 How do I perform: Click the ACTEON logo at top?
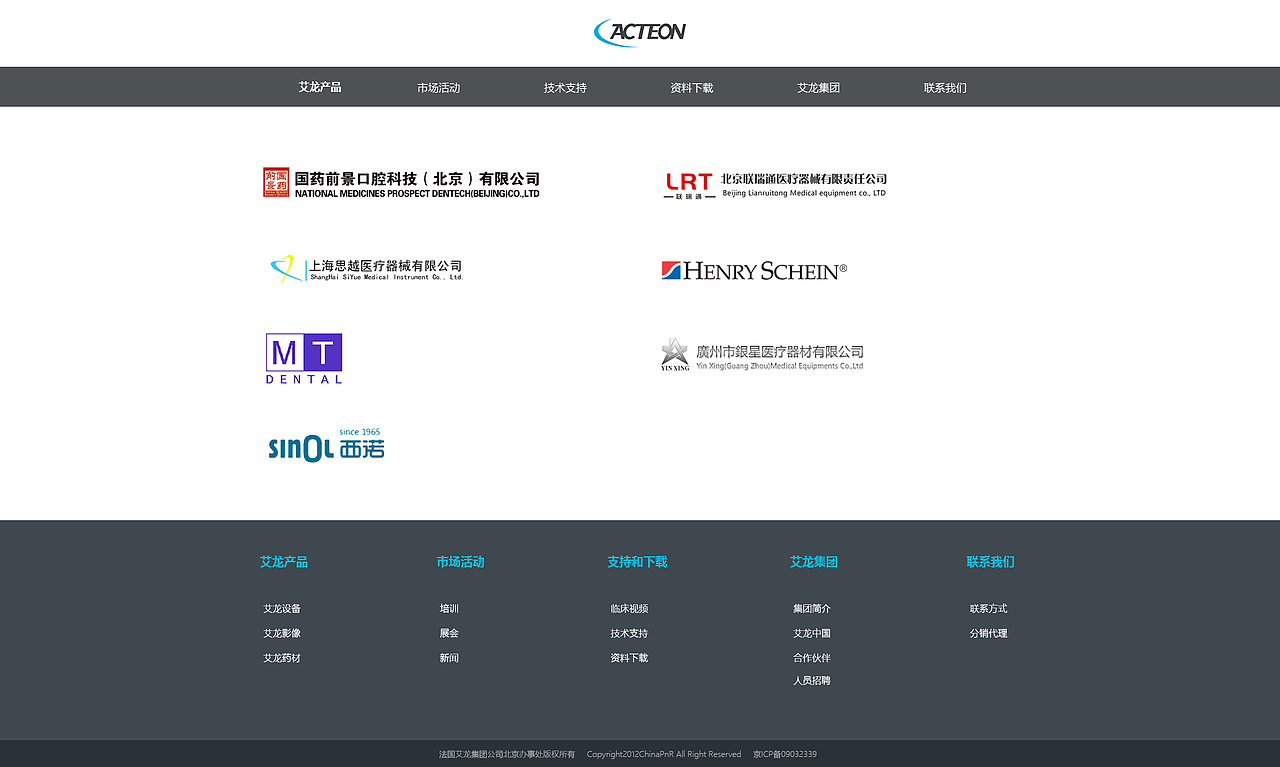pyautogui.click(x=640, y=32)
